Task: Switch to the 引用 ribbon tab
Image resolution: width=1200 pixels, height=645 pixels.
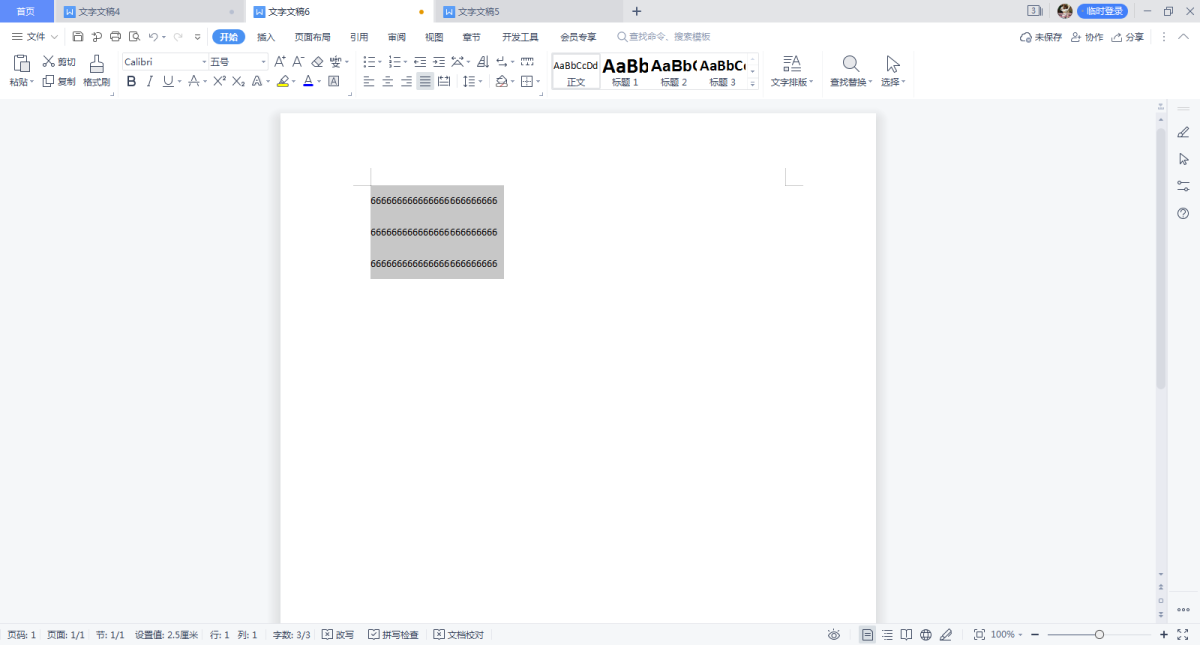Action: tap(359, 37)
